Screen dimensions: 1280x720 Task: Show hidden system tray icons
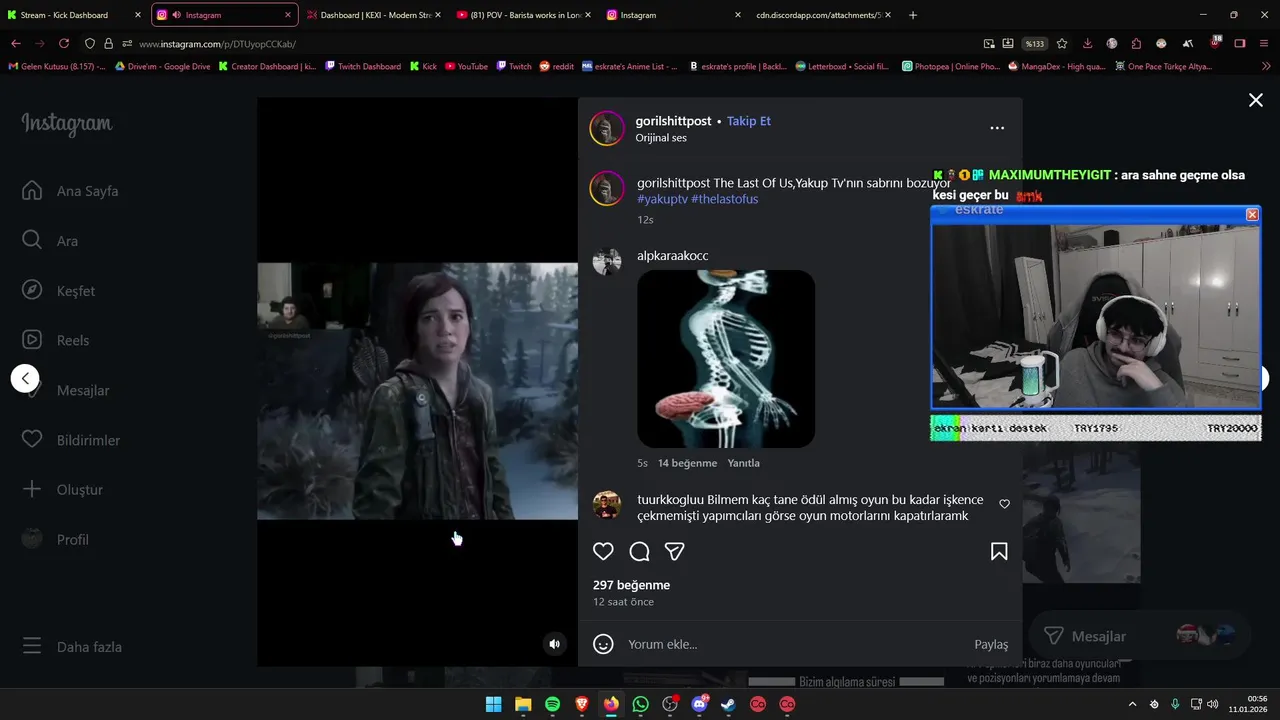(x=1133, y=704)
